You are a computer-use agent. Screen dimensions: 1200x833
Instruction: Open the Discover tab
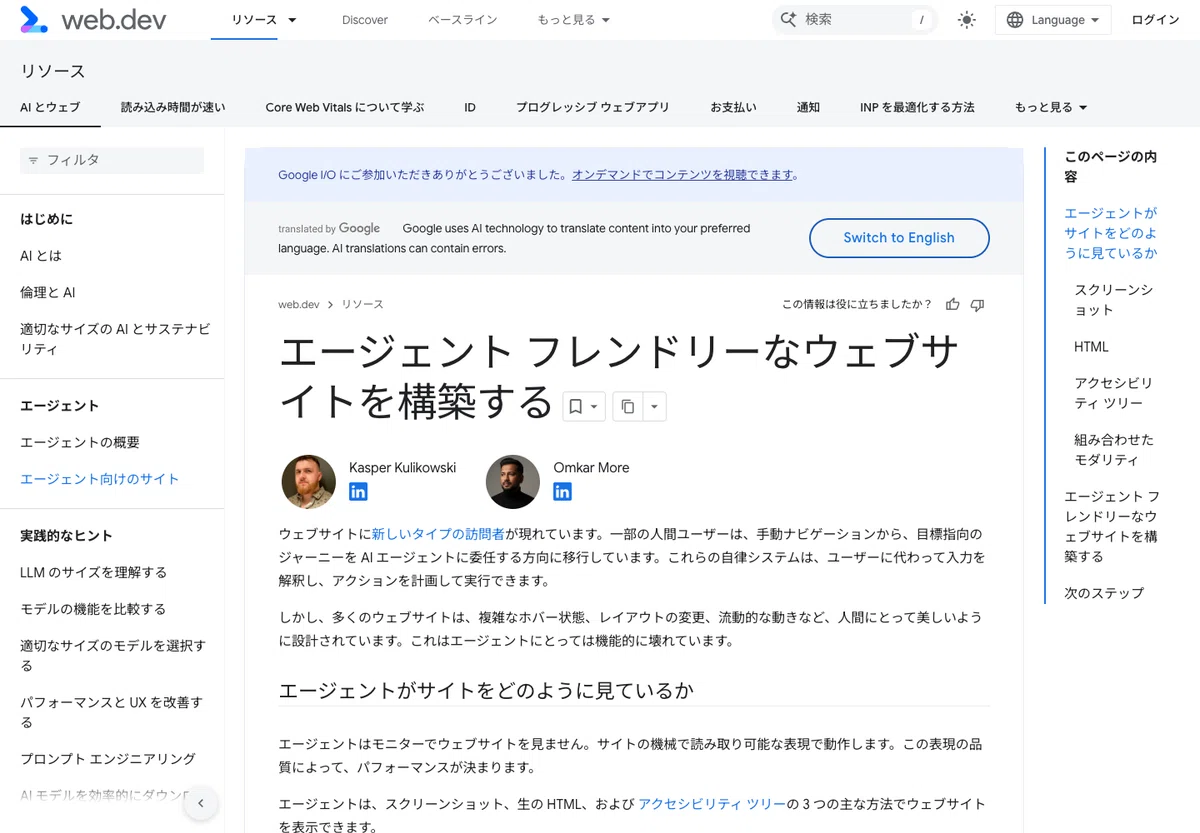point(365,20)
